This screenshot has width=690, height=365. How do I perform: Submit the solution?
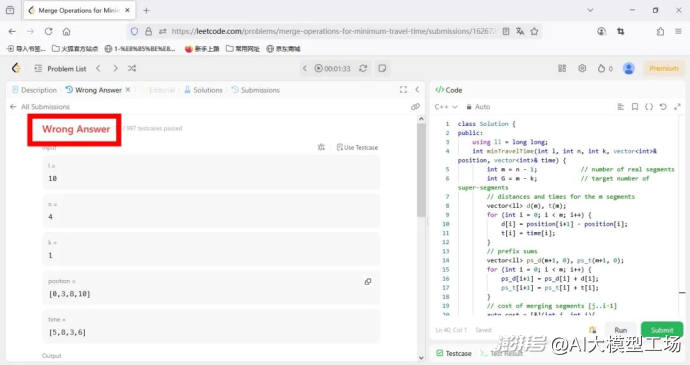[662, 330]
